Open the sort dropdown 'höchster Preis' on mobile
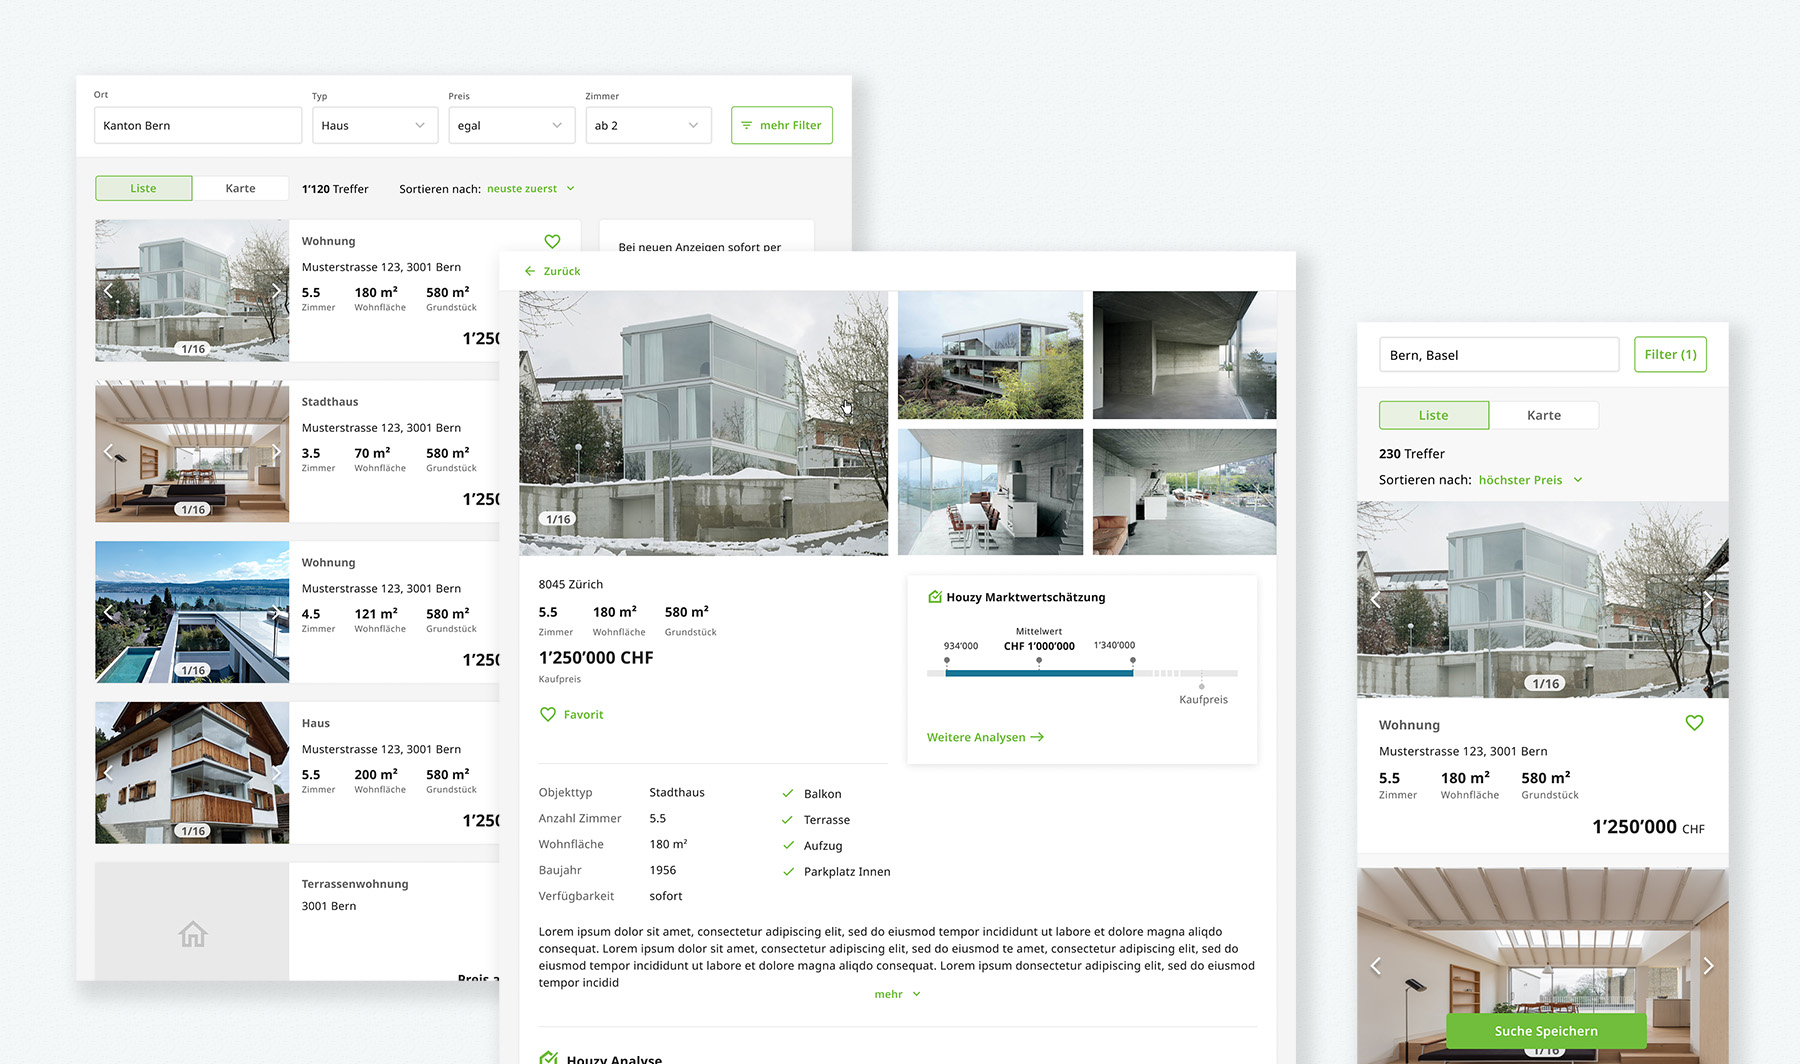The width and height of the screenshot is (1800, 1064). coord(1531,480)
